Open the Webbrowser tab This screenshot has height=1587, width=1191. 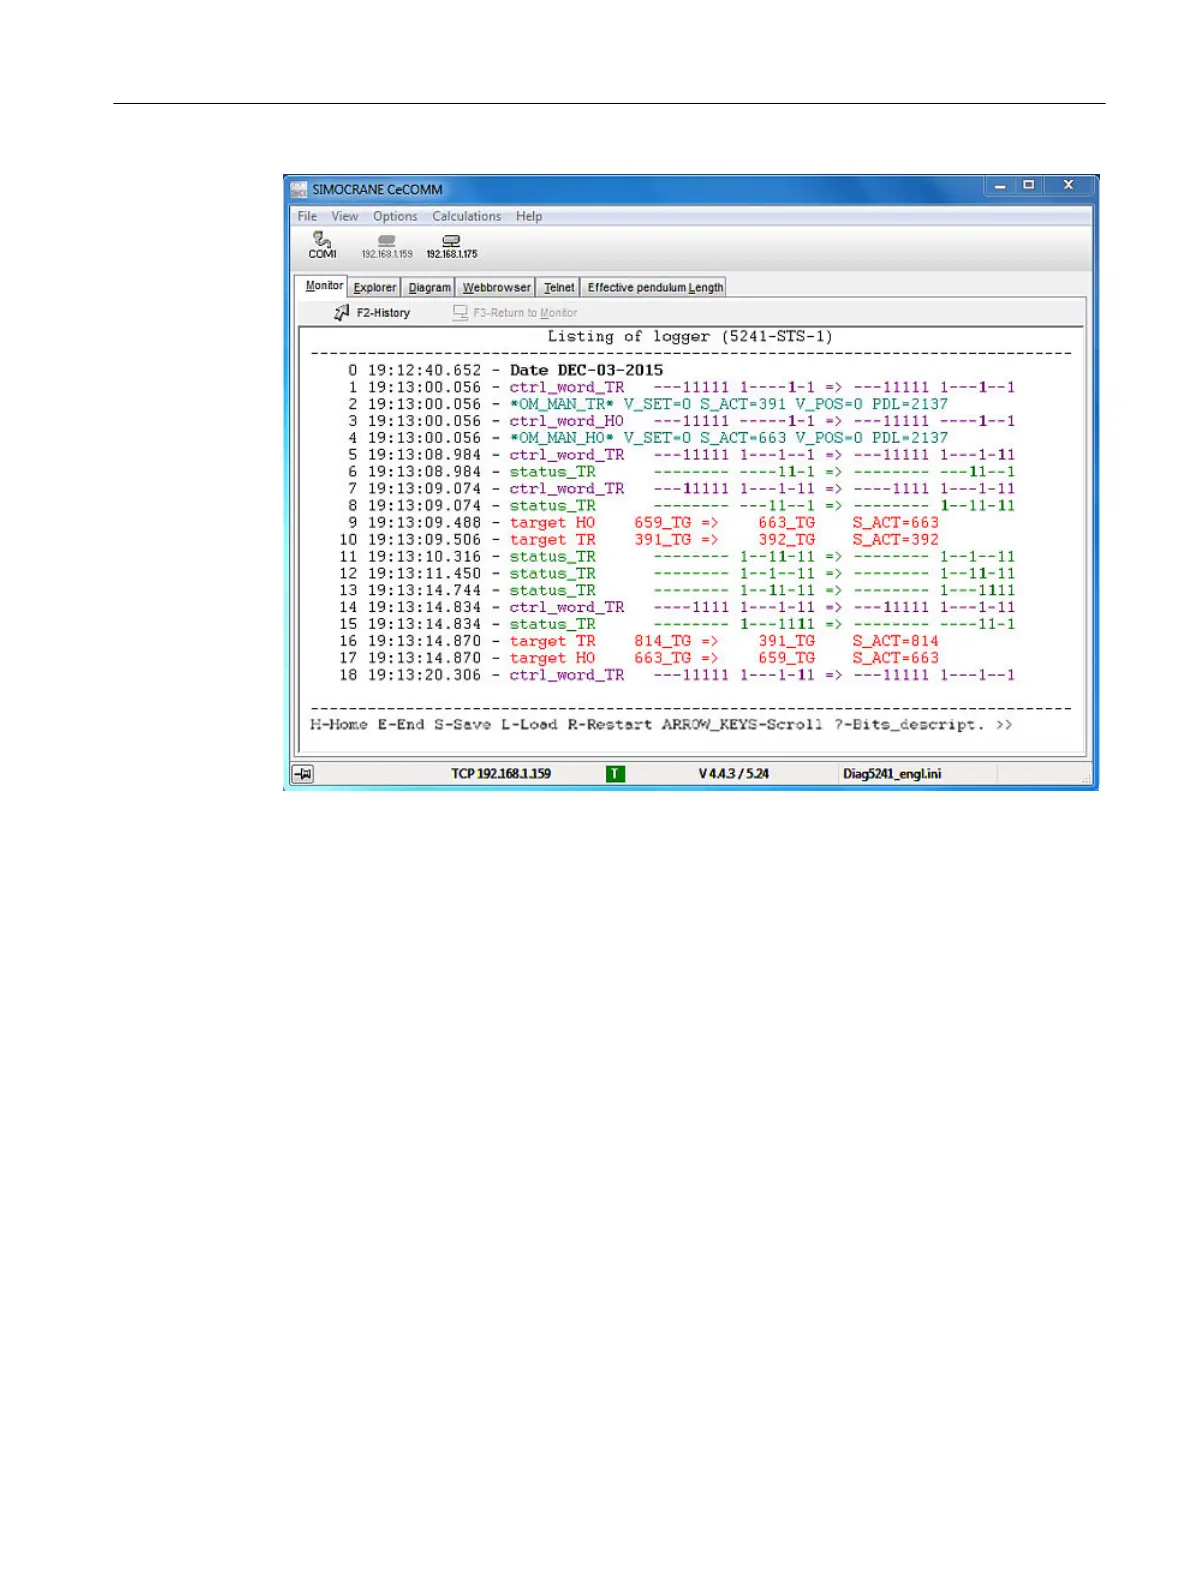tap(496, 288)
